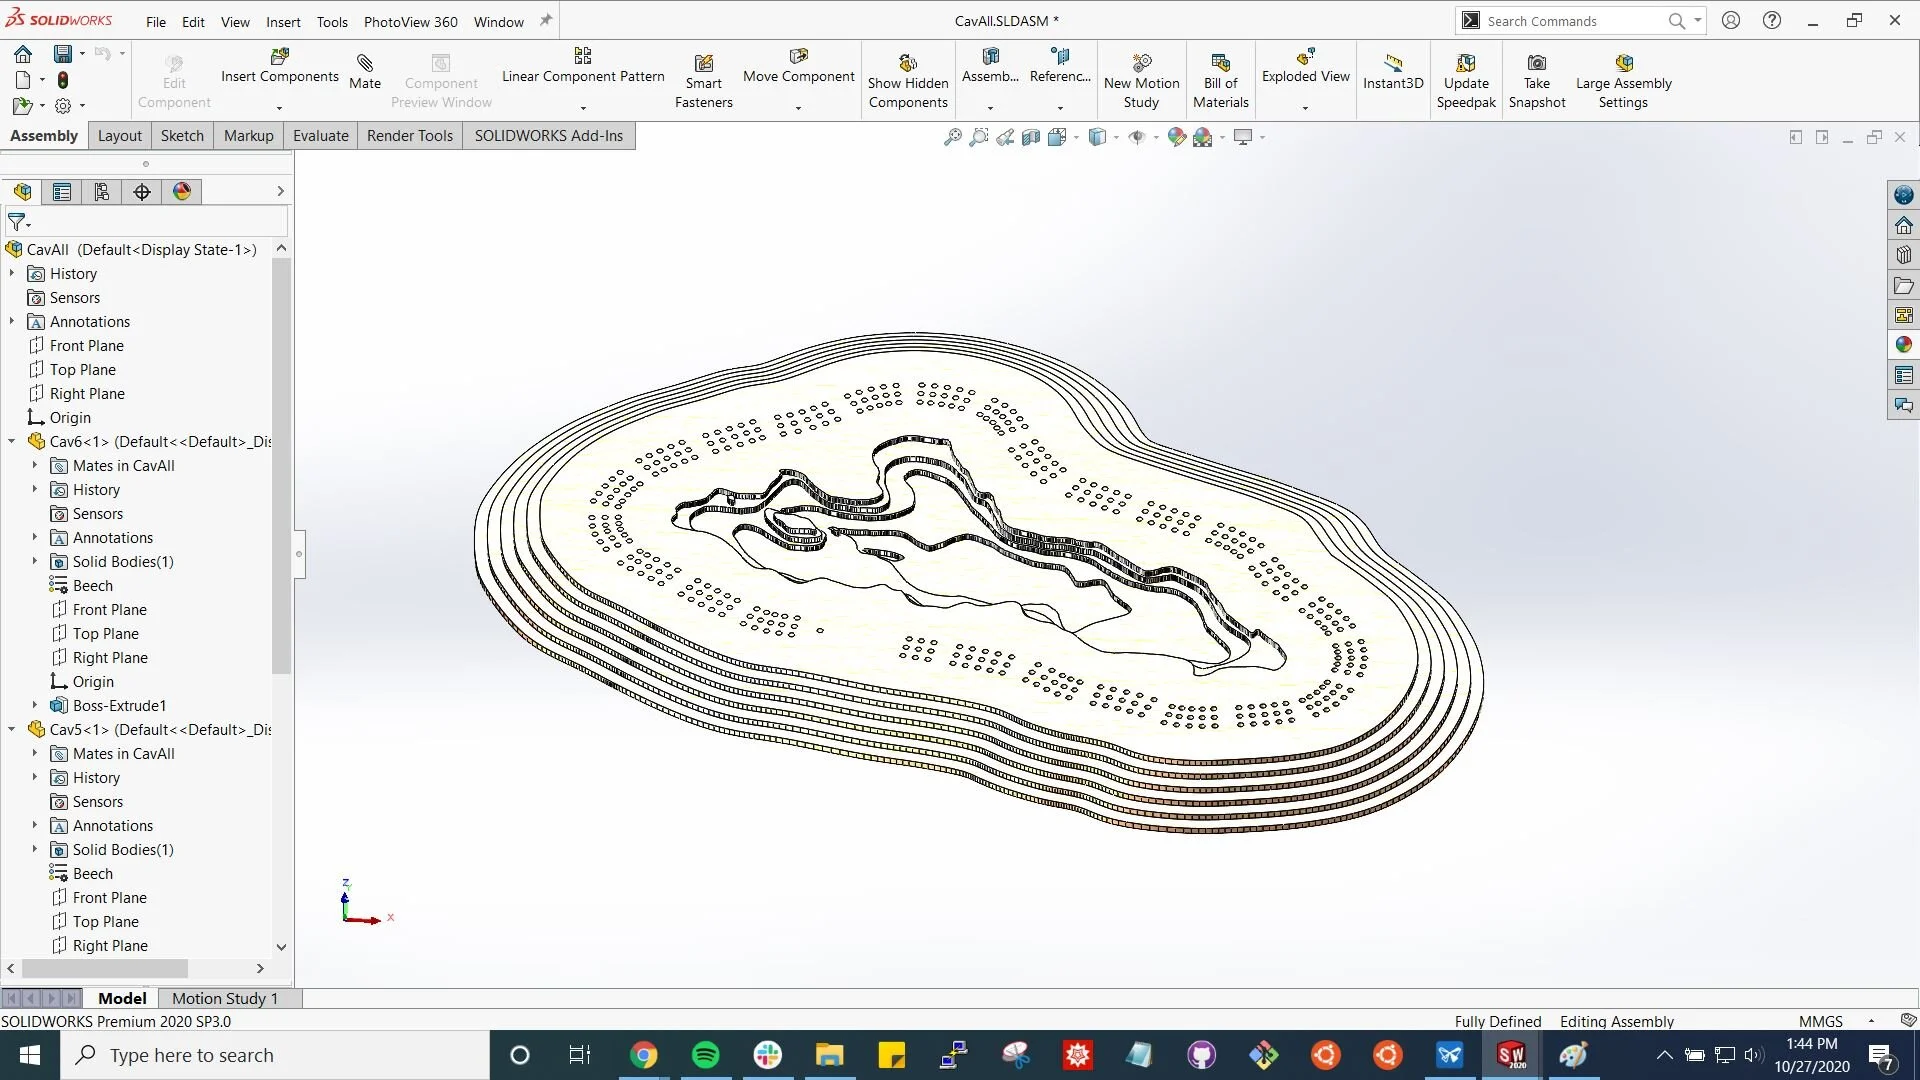Toggle the Component Preview Window

point(440,78)
